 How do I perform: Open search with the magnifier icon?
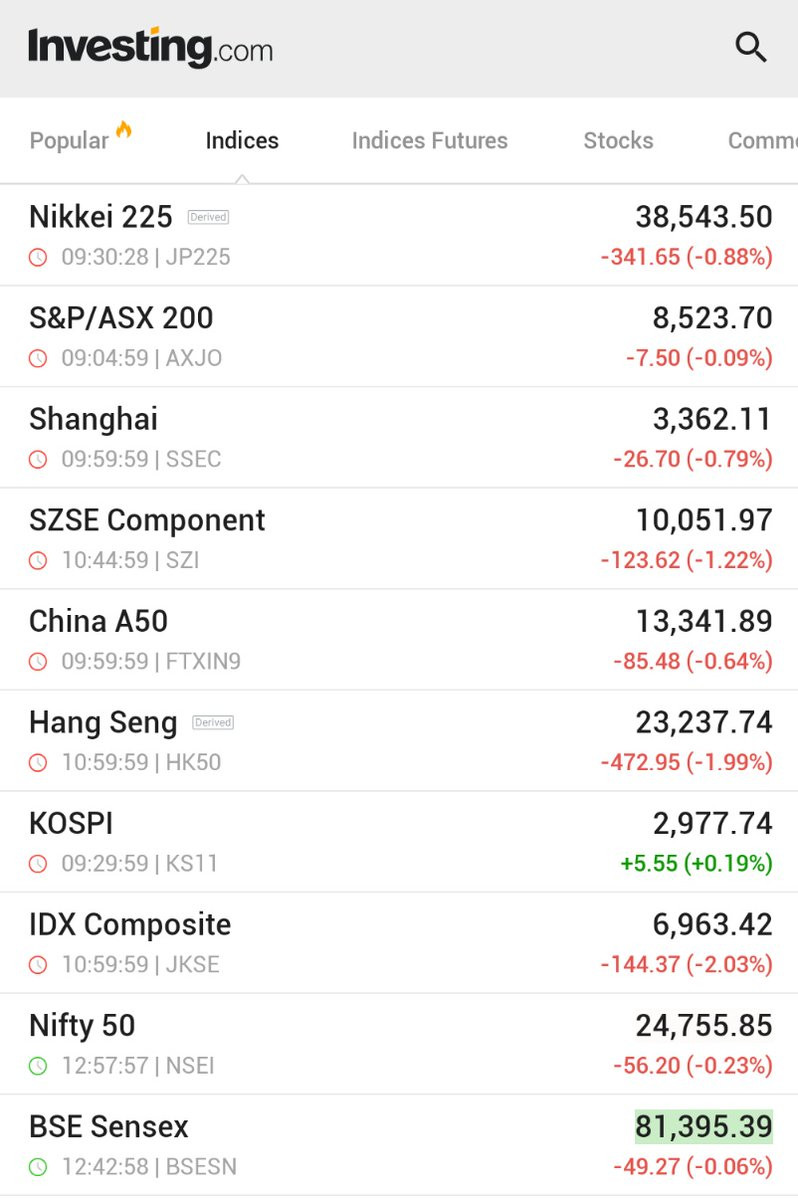750,47
